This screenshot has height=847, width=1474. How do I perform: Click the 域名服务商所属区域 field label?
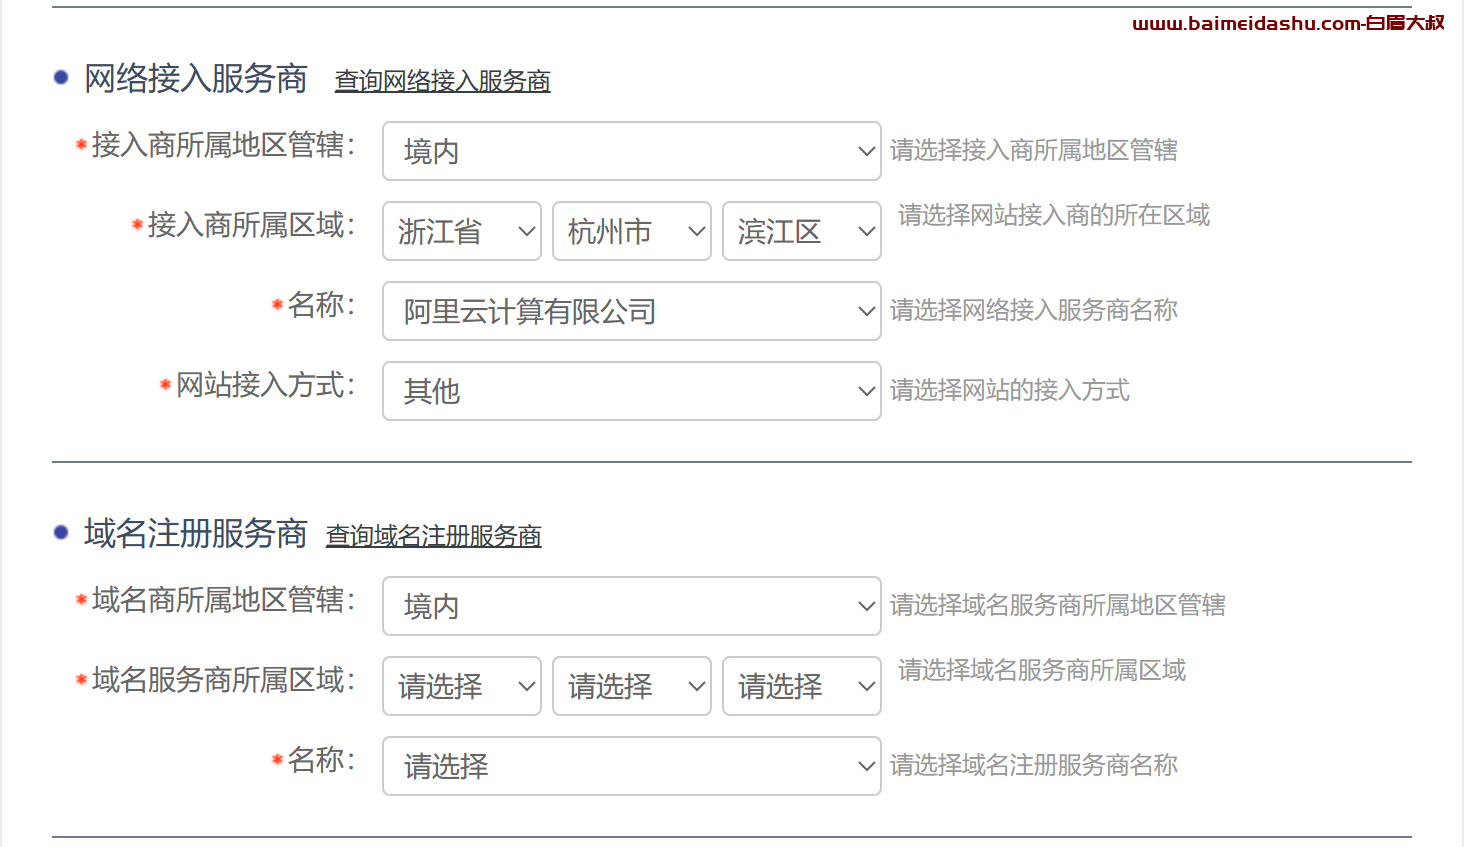(x=223, y=680)
